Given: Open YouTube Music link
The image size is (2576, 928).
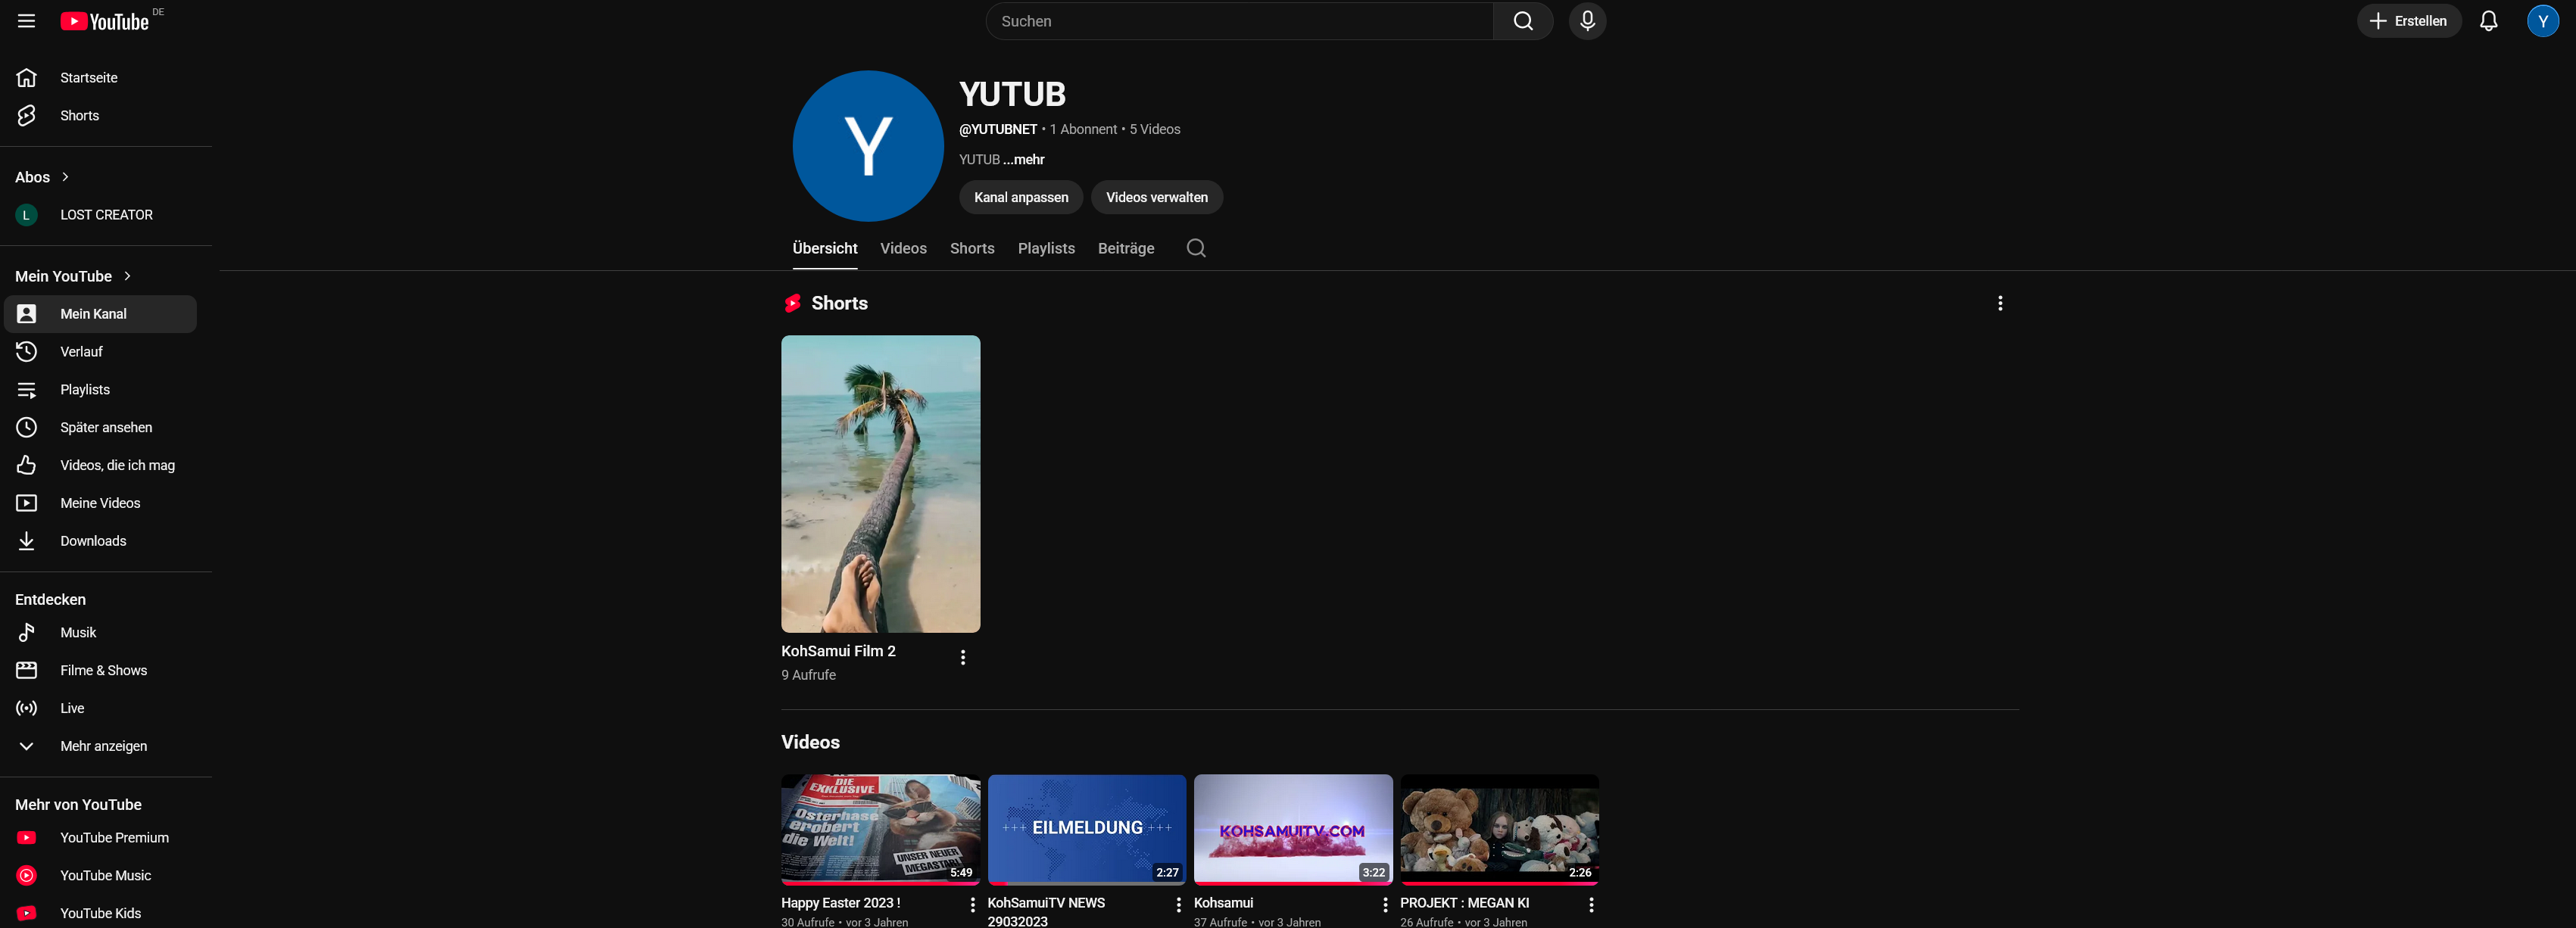Looking at the screenshot, I should point(100,876).
